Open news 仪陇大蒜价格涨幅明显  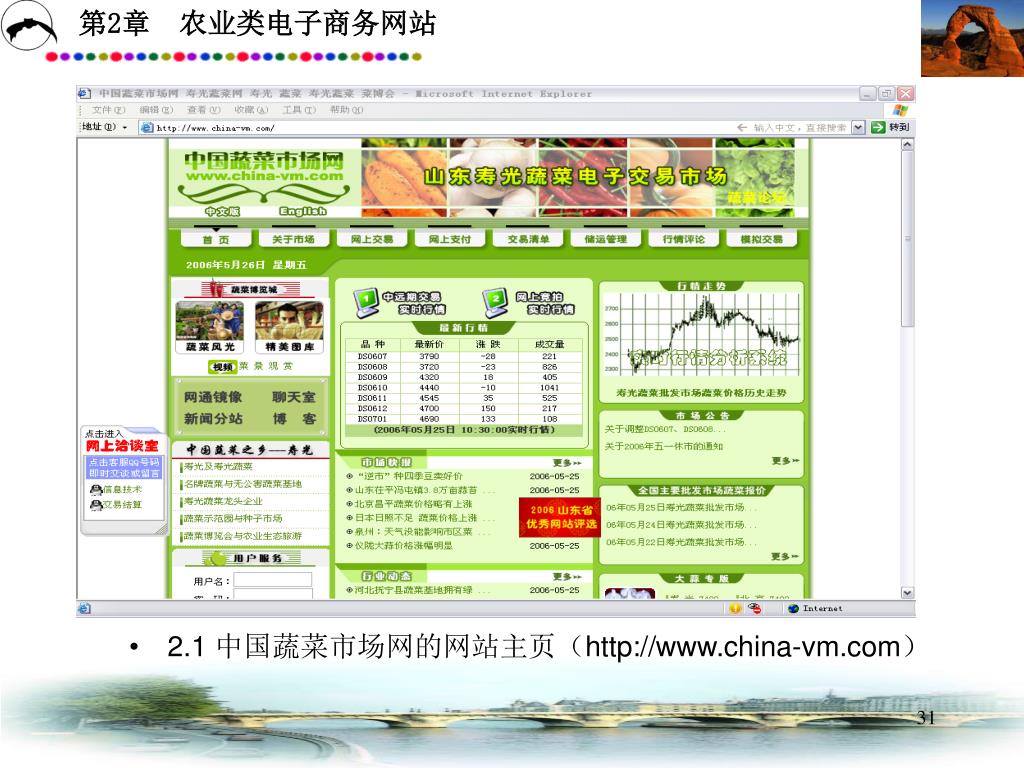(404, 546)
